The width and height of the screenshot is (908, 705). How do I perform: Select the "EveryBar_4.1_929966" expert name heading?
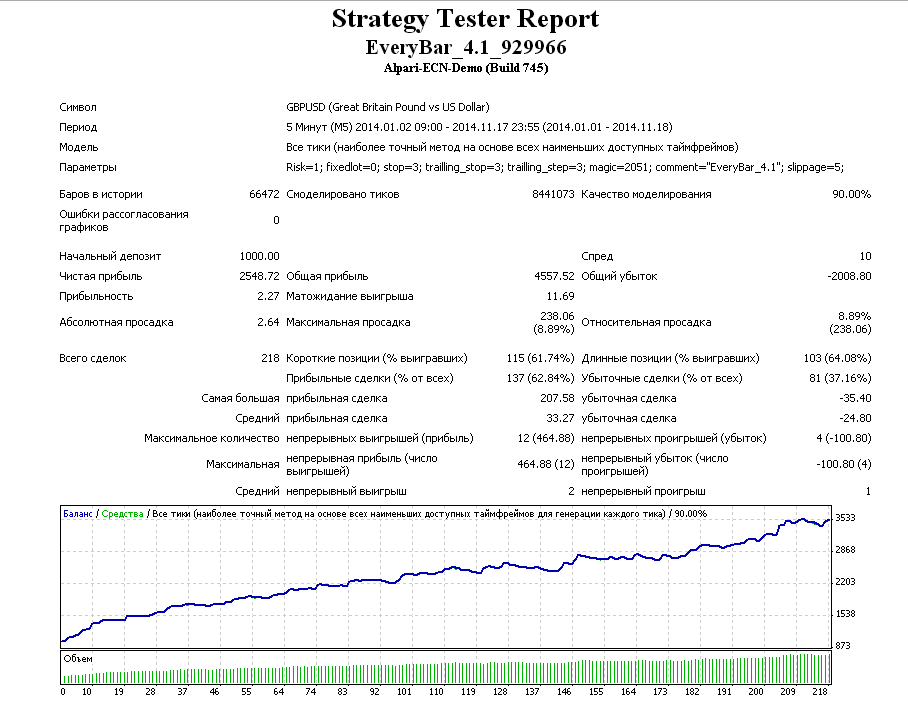click(466, 47)
